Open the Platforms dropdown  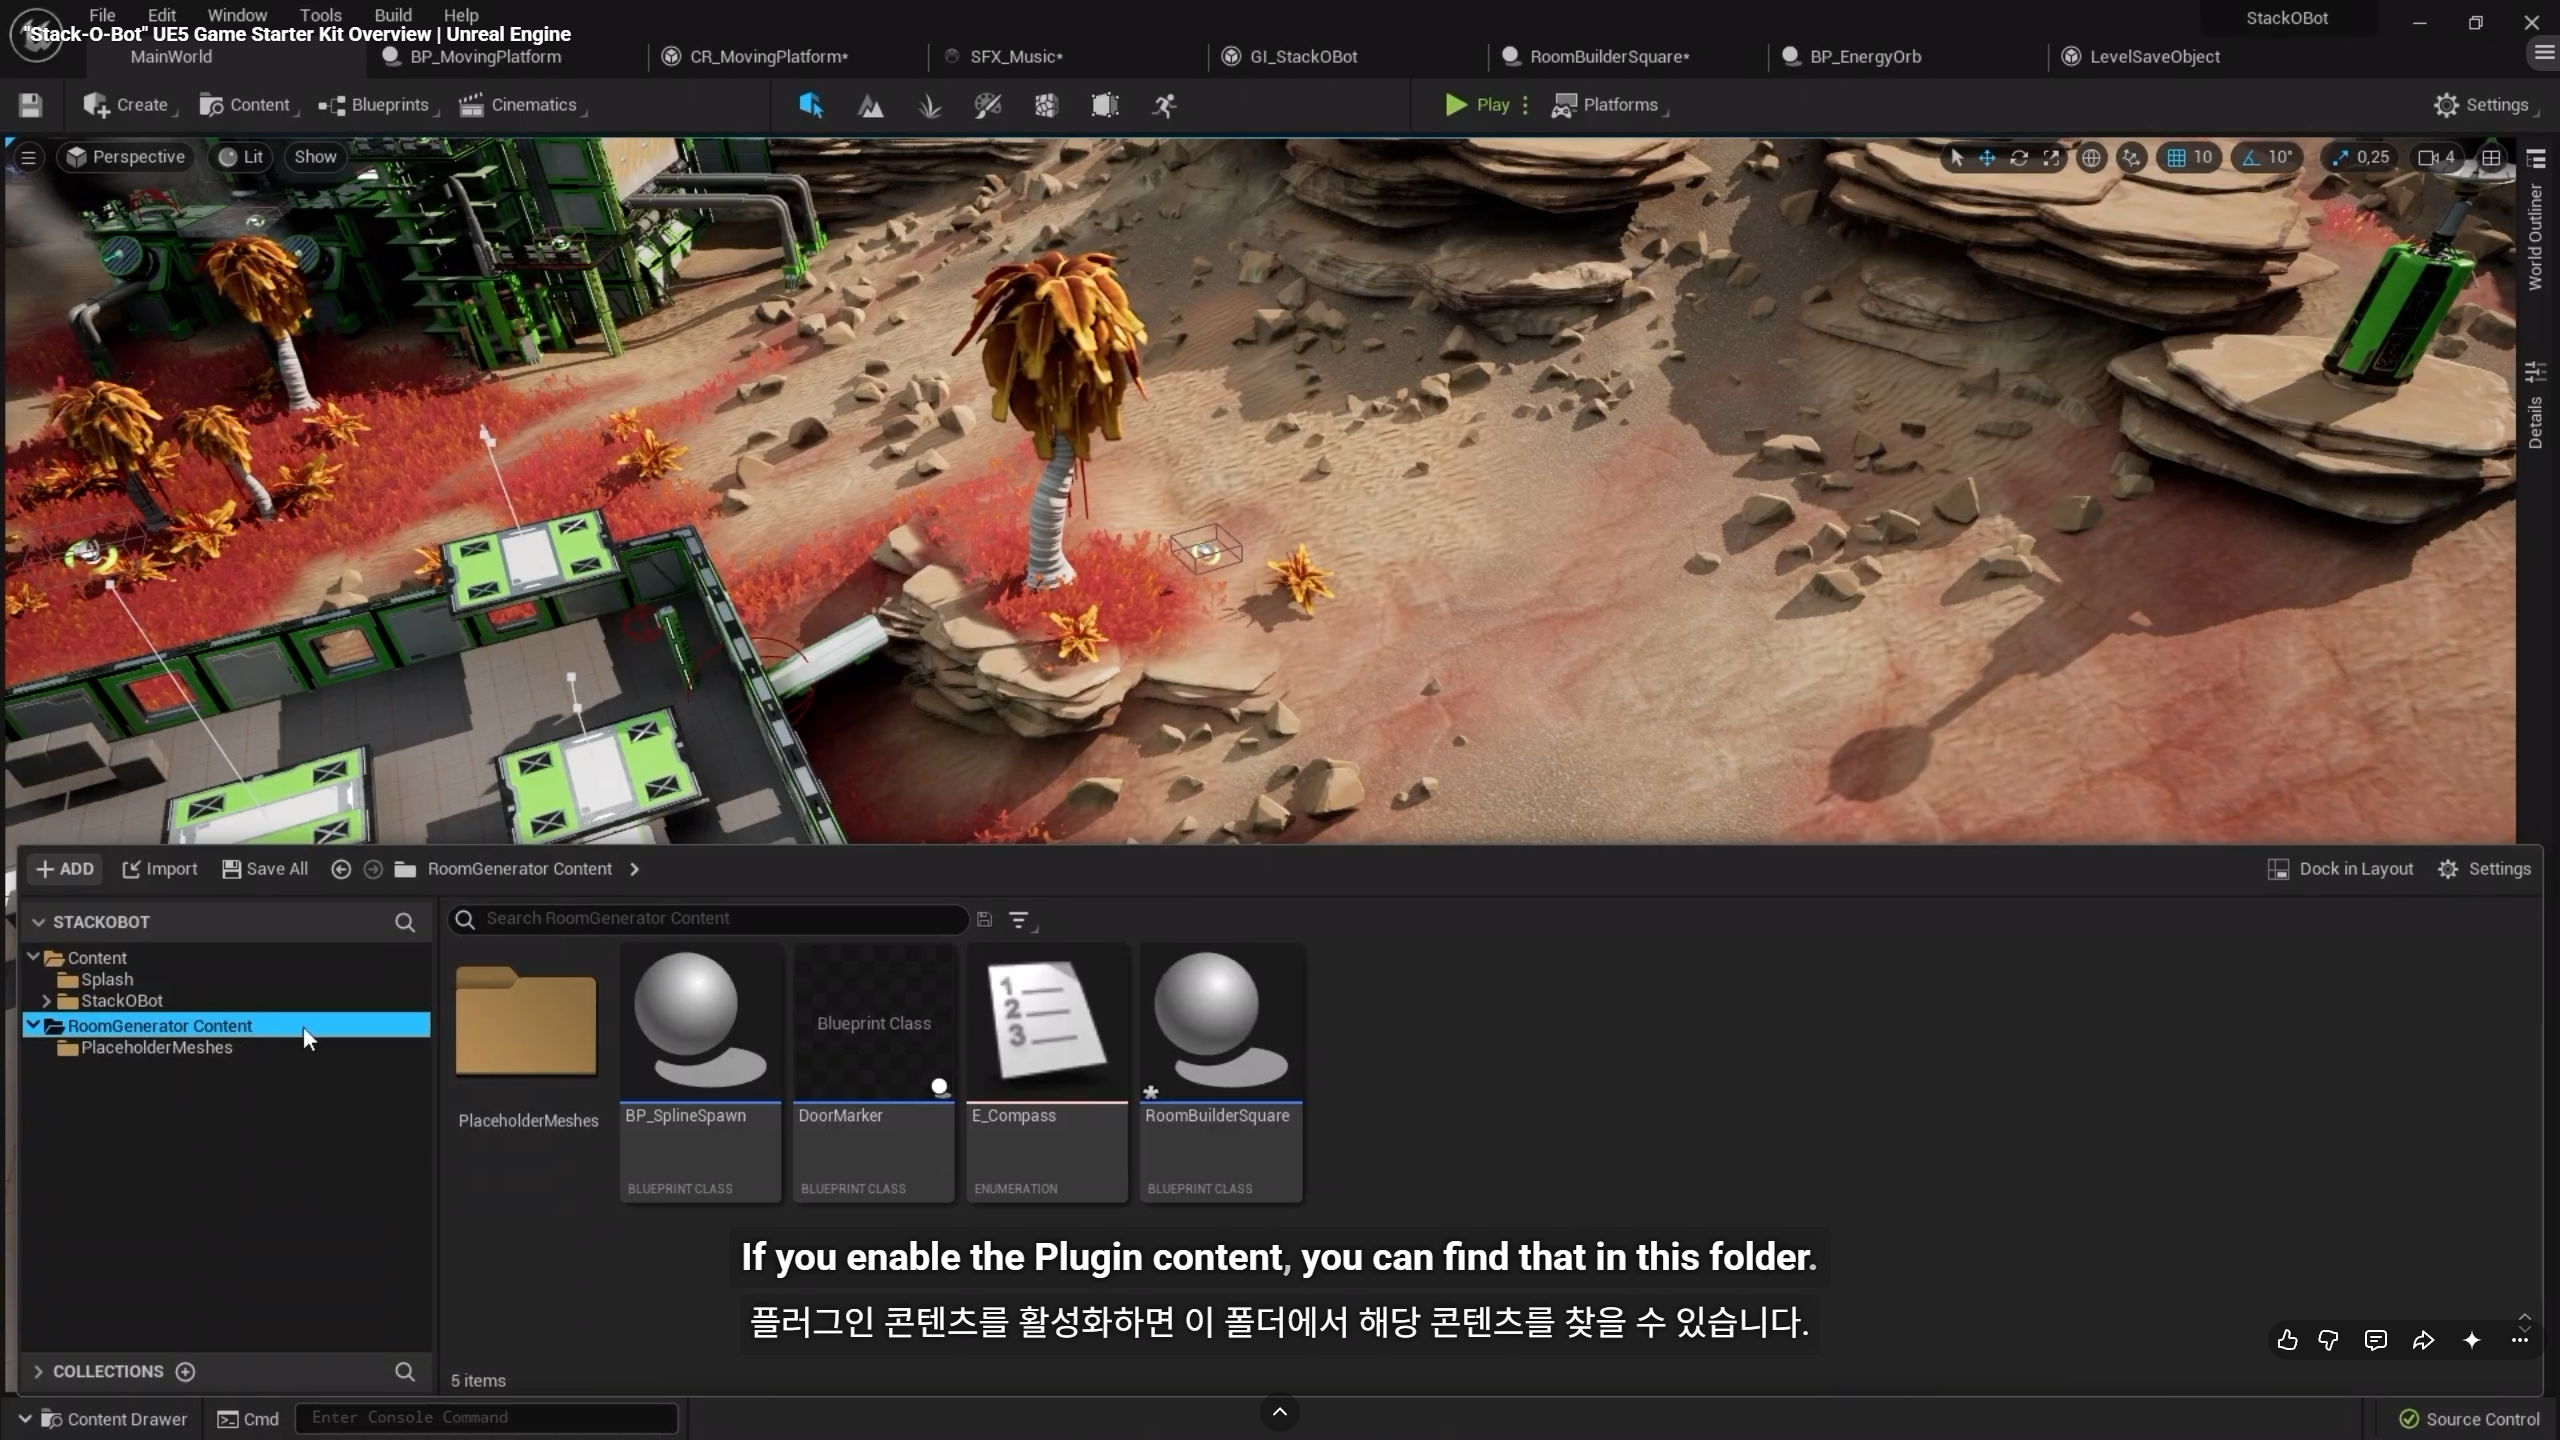1609,105
